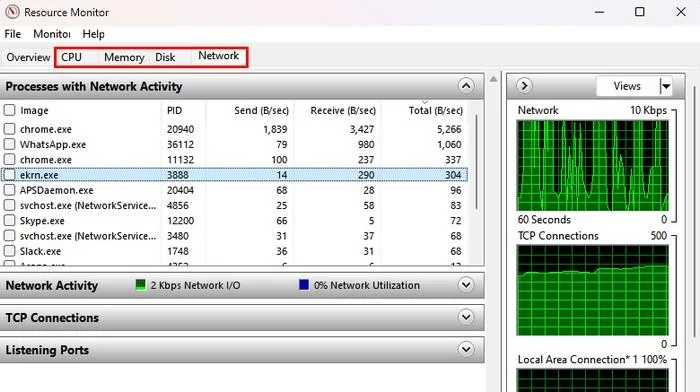Click PID value 36112

(180, 145)
